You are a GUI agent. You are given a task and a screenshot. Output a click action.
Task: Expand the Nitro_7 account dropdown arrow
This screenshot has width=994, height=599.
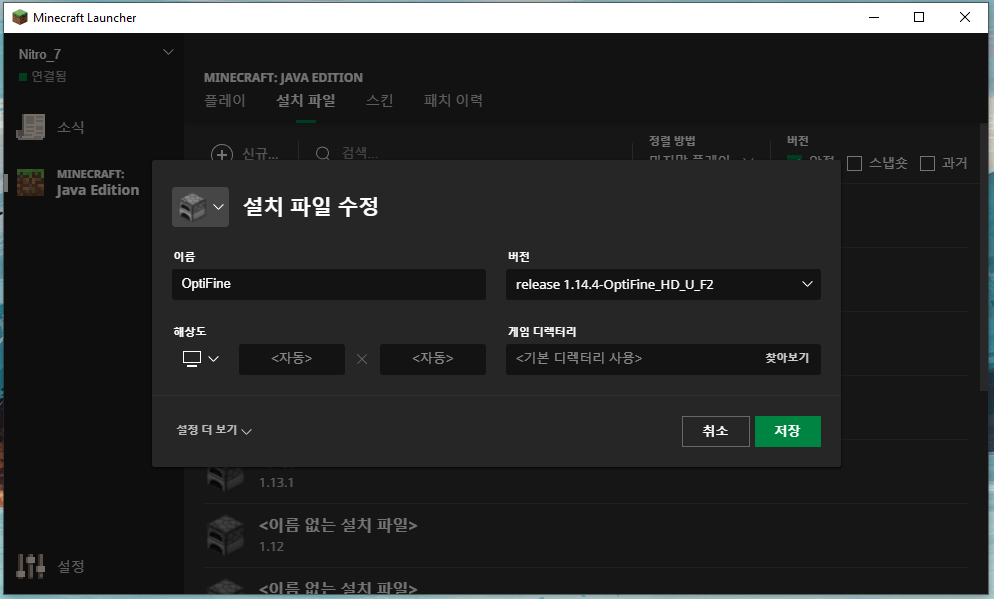[168, 52]
